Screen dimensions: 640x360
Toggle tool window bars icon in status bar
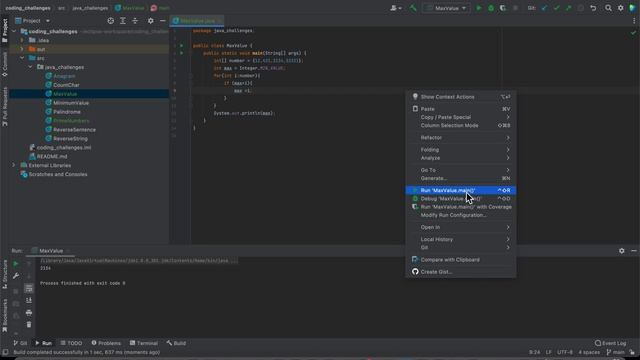[x=5, y=352]
